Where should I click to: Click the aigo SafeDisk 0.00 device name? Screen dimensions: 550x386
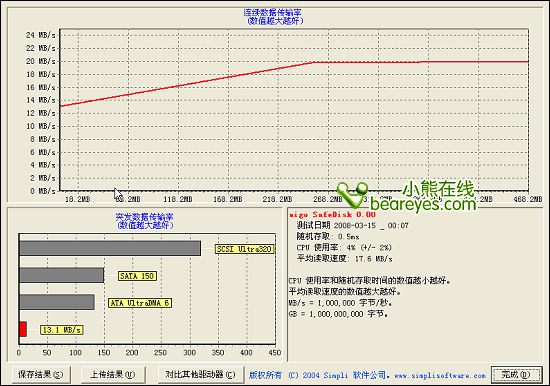click(332, 214)
